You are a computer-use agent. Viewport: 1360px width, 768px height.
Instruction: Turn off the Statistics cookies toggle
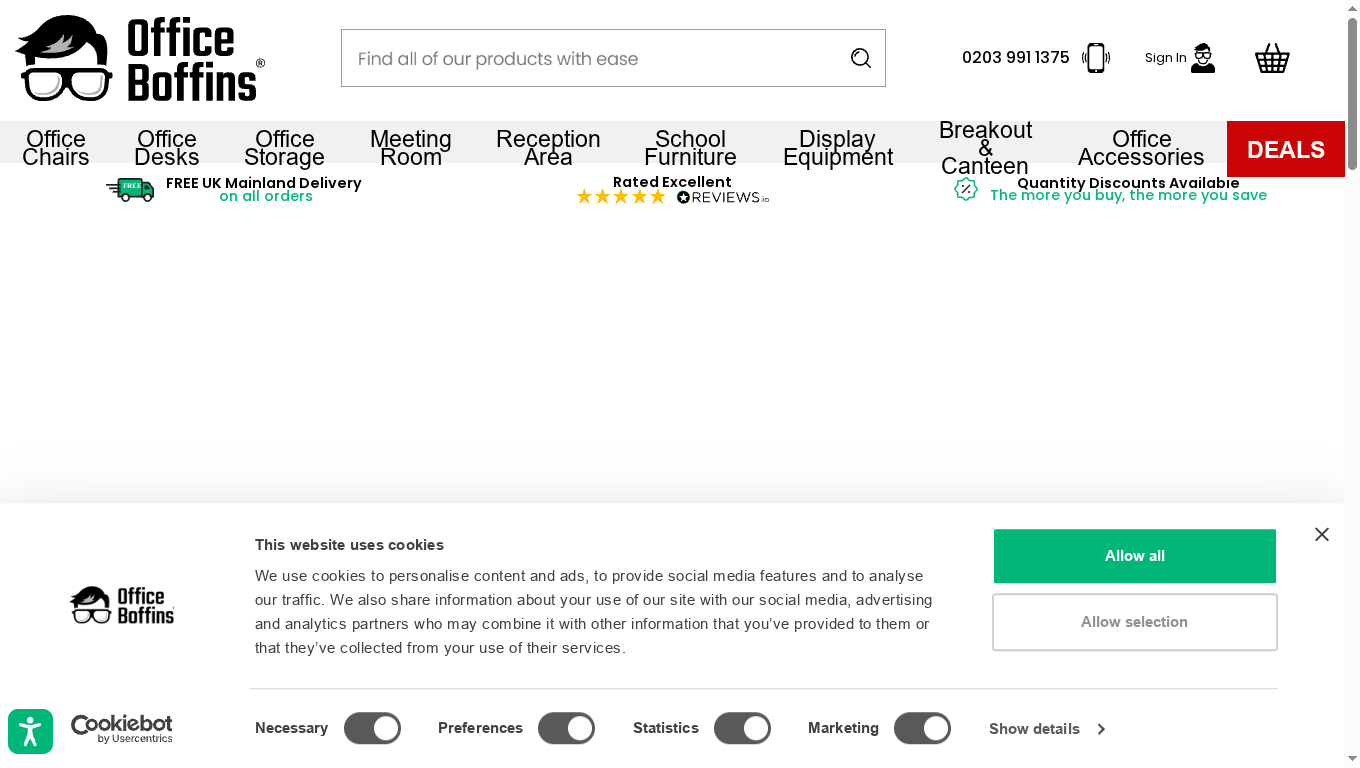coord(742,728)
